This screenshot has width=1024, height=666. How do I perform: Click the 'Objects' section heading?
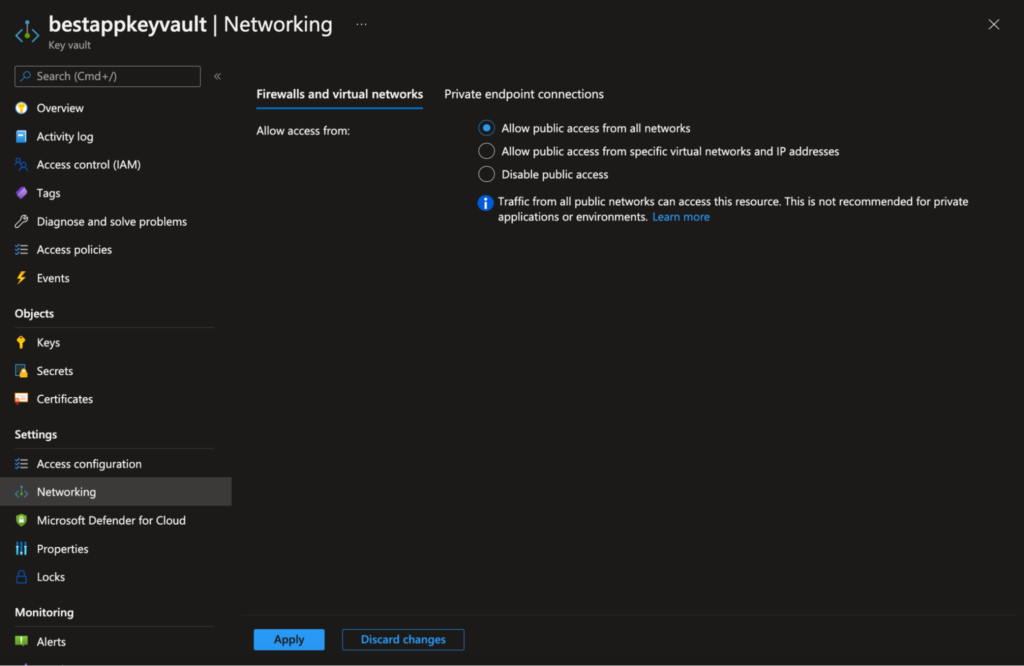click(x=35, y=313)
